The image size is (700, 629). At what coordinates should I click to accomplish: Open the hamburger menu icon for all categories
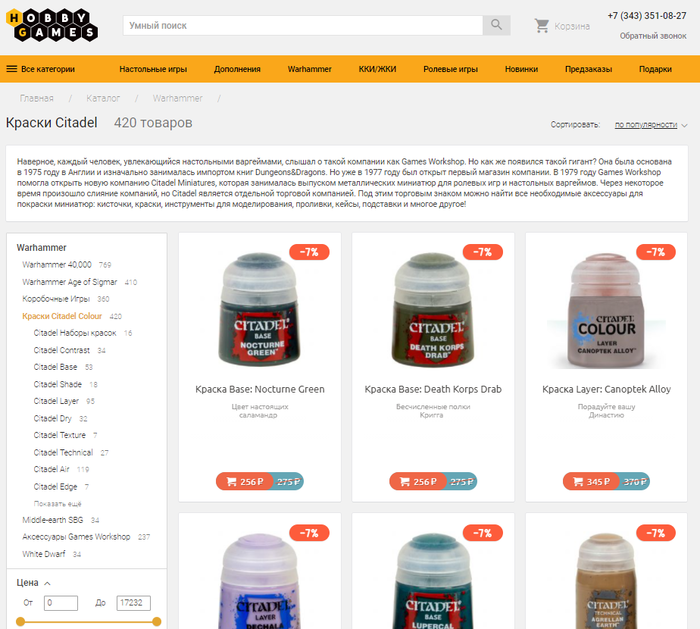[12, 69]
